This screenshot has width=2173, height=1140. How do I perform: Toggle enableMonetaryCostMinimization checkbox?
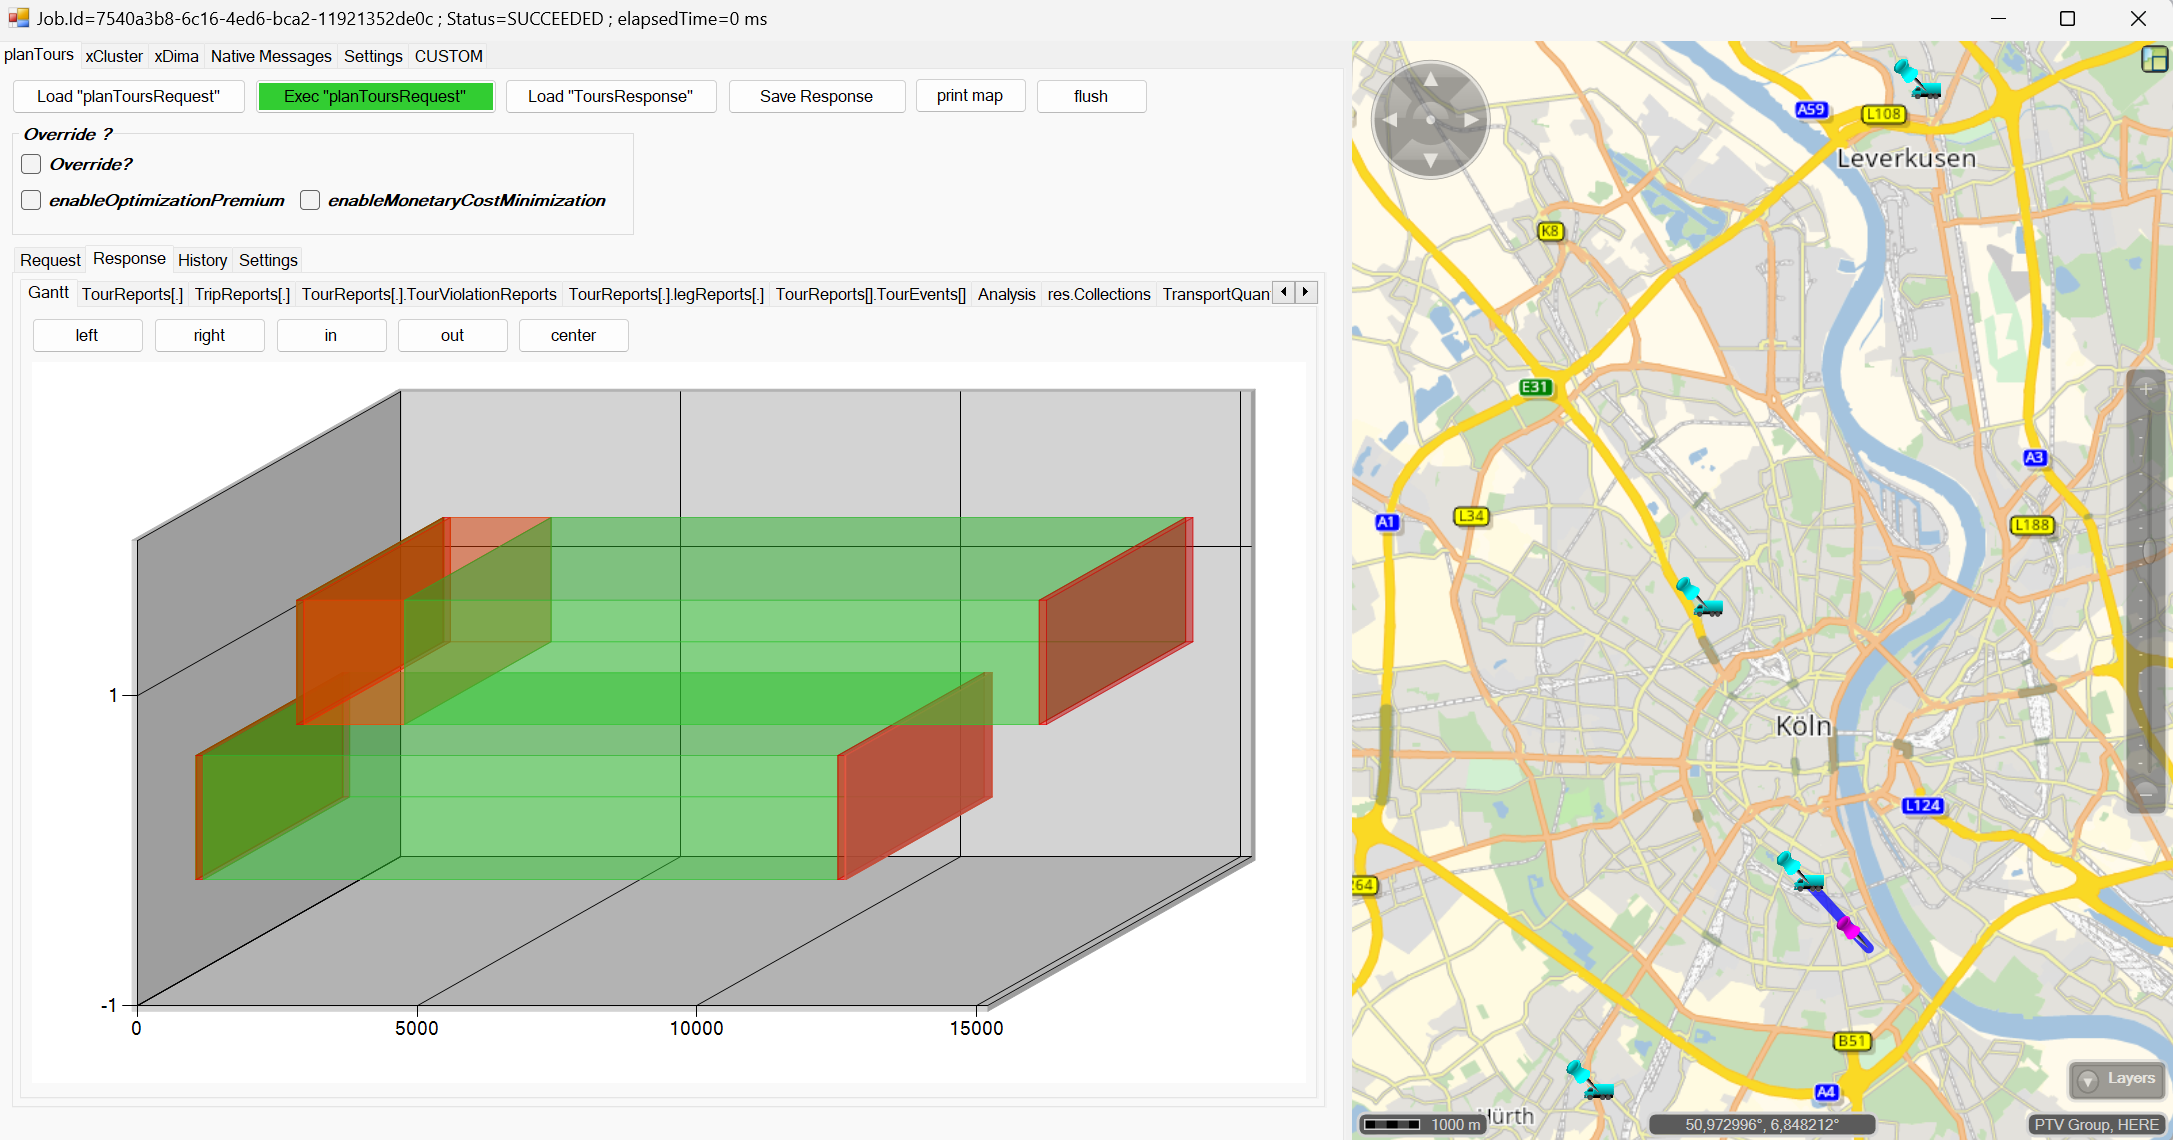310,200
